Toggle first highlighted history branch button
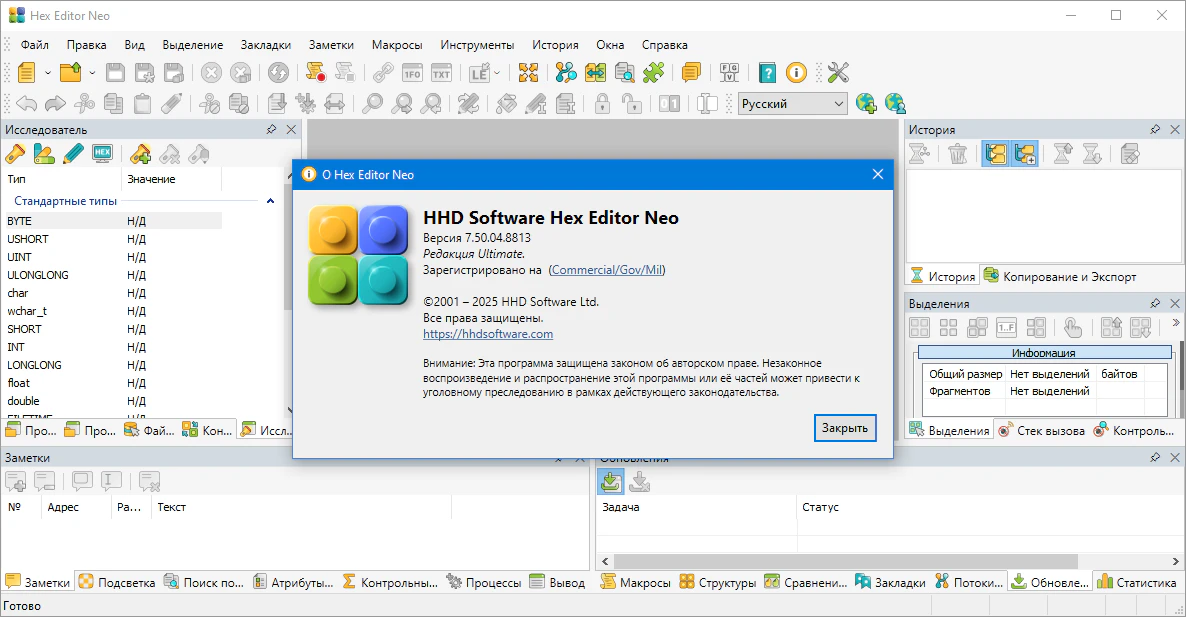Image resolution: width=1186 pixels, height=617 pixels. tap(995, 153)
